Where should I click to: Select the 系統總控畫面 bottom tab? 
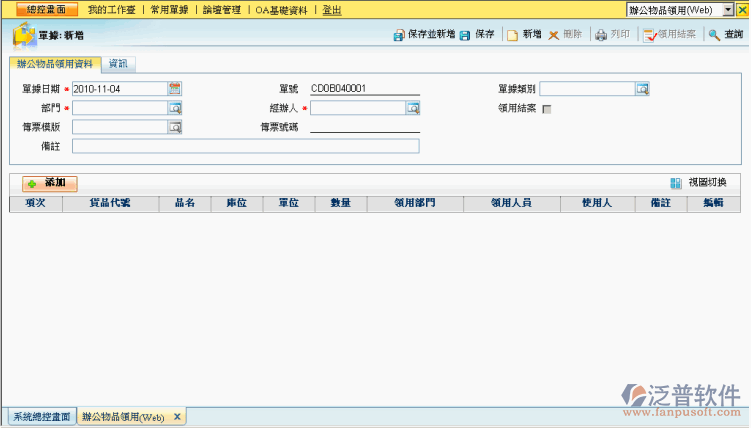point(39,417)
